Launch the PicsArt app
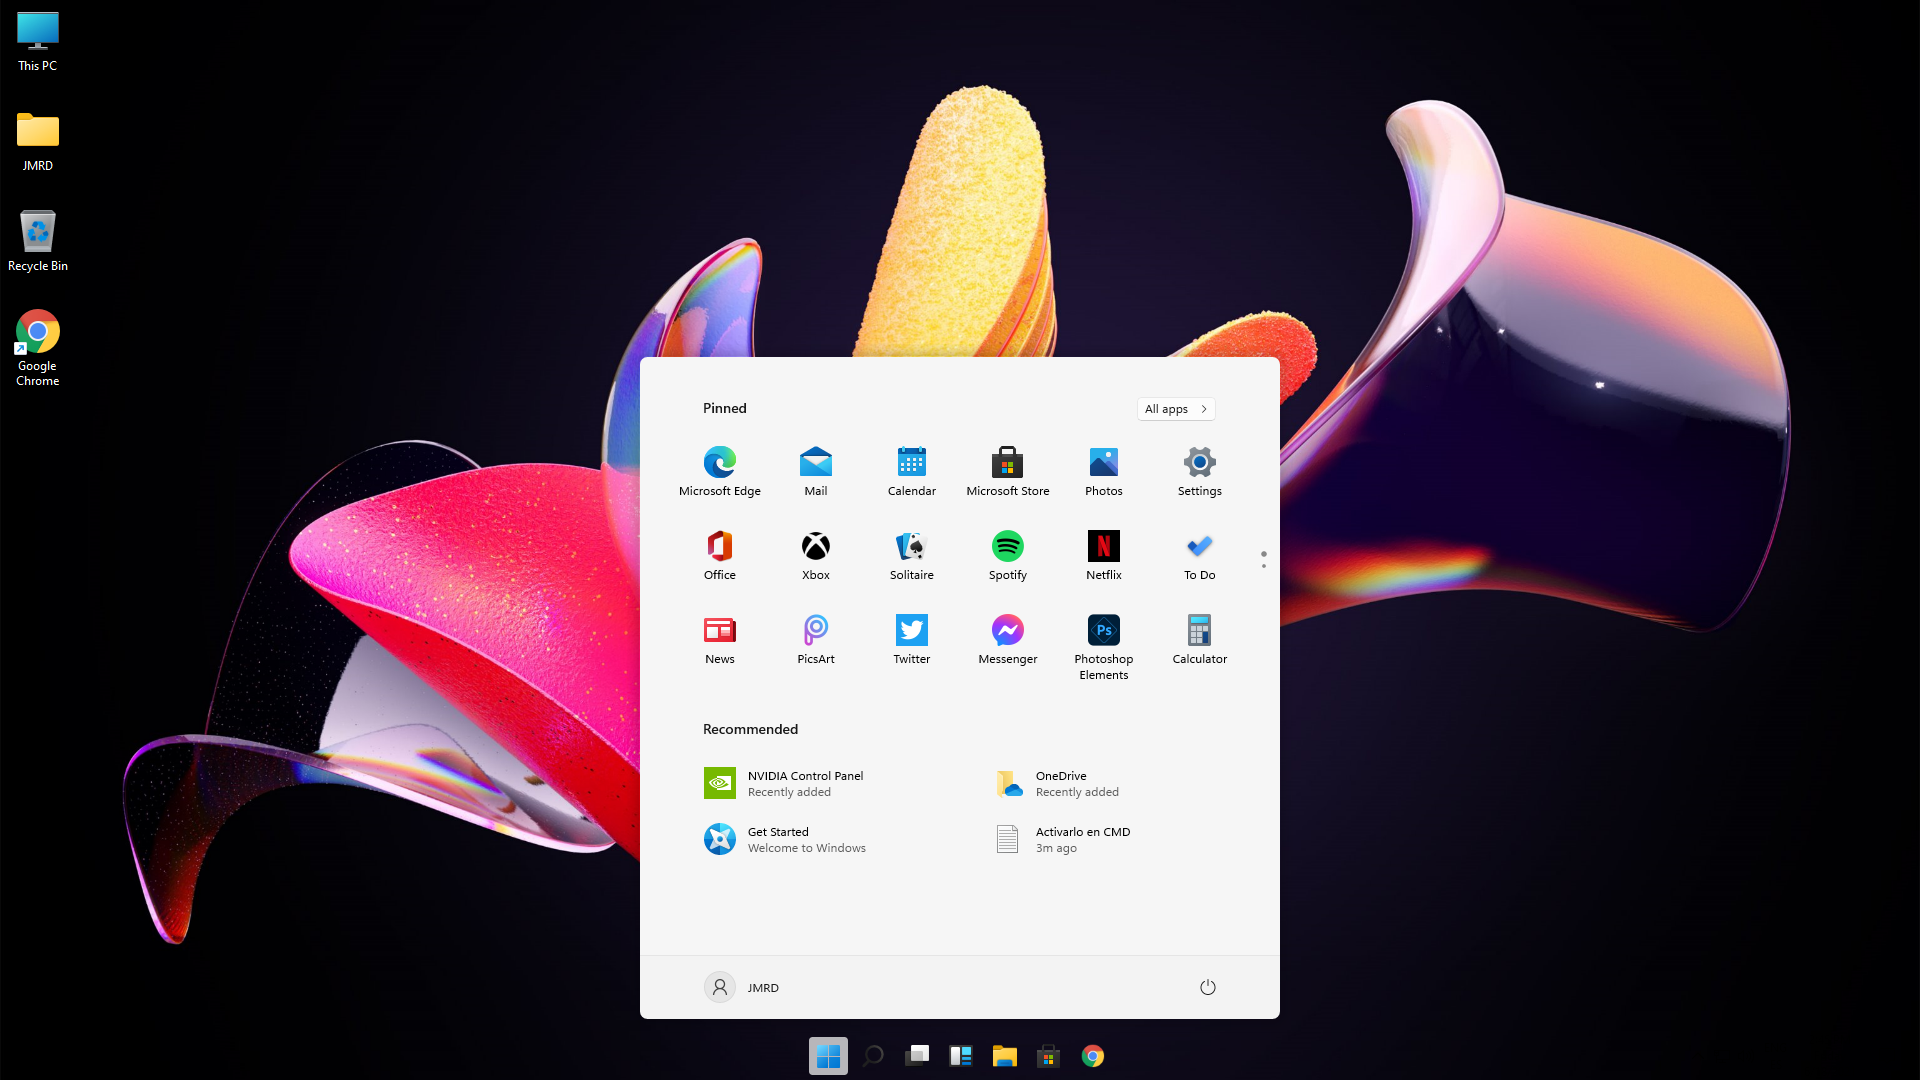This screenshot has width=1920, height=1080. [815, 638]
